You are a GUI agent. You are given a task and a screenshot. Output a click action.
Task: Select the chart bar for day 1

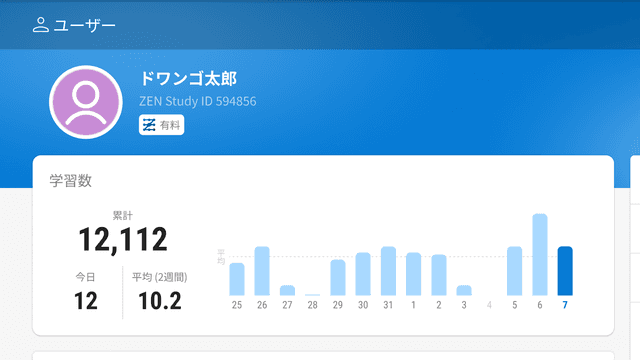413,274
